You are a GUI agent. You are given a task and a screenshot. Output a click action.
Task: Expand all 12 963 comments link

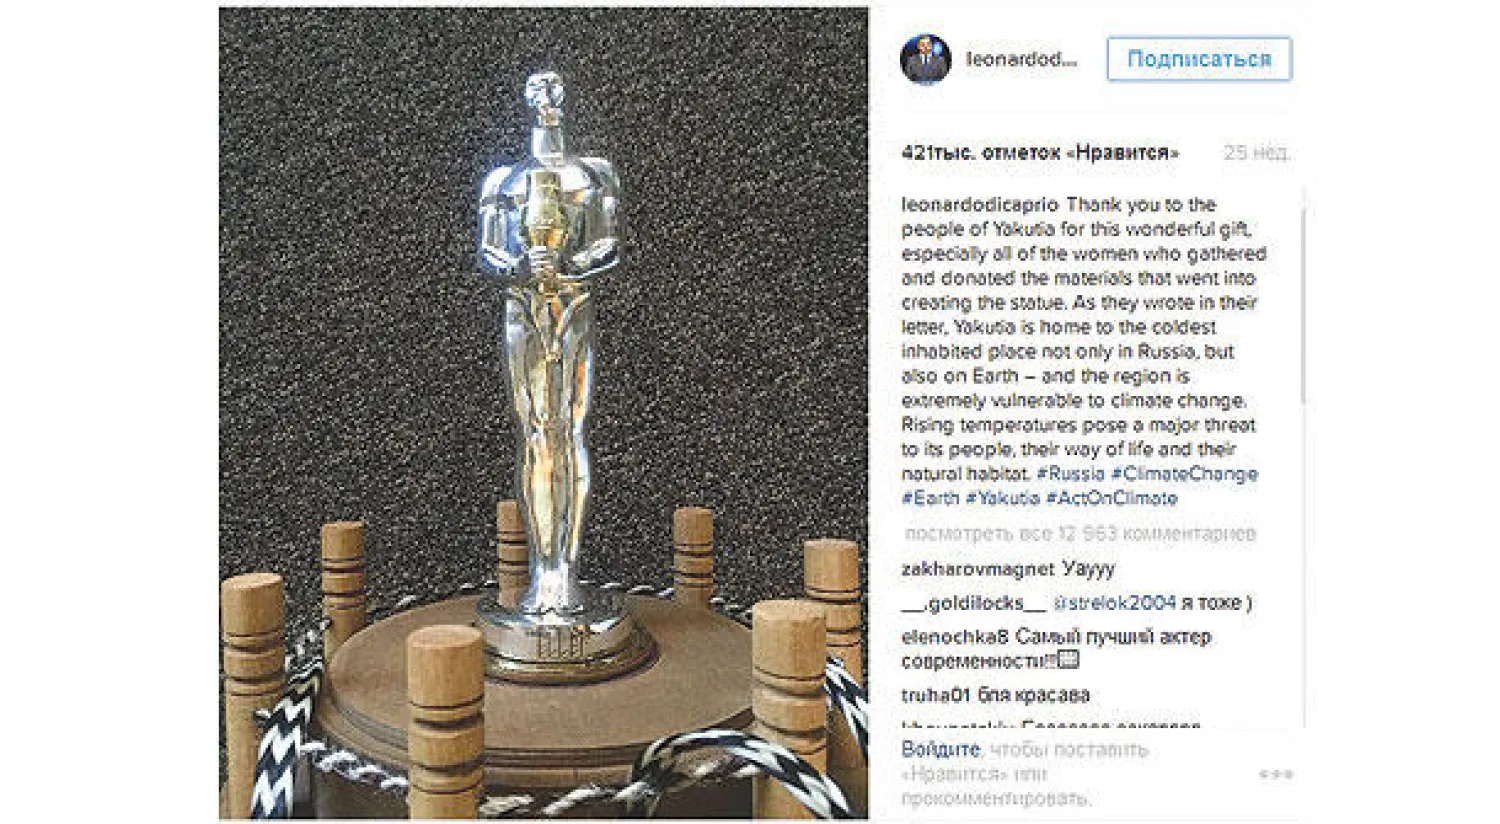point(1080,534)
